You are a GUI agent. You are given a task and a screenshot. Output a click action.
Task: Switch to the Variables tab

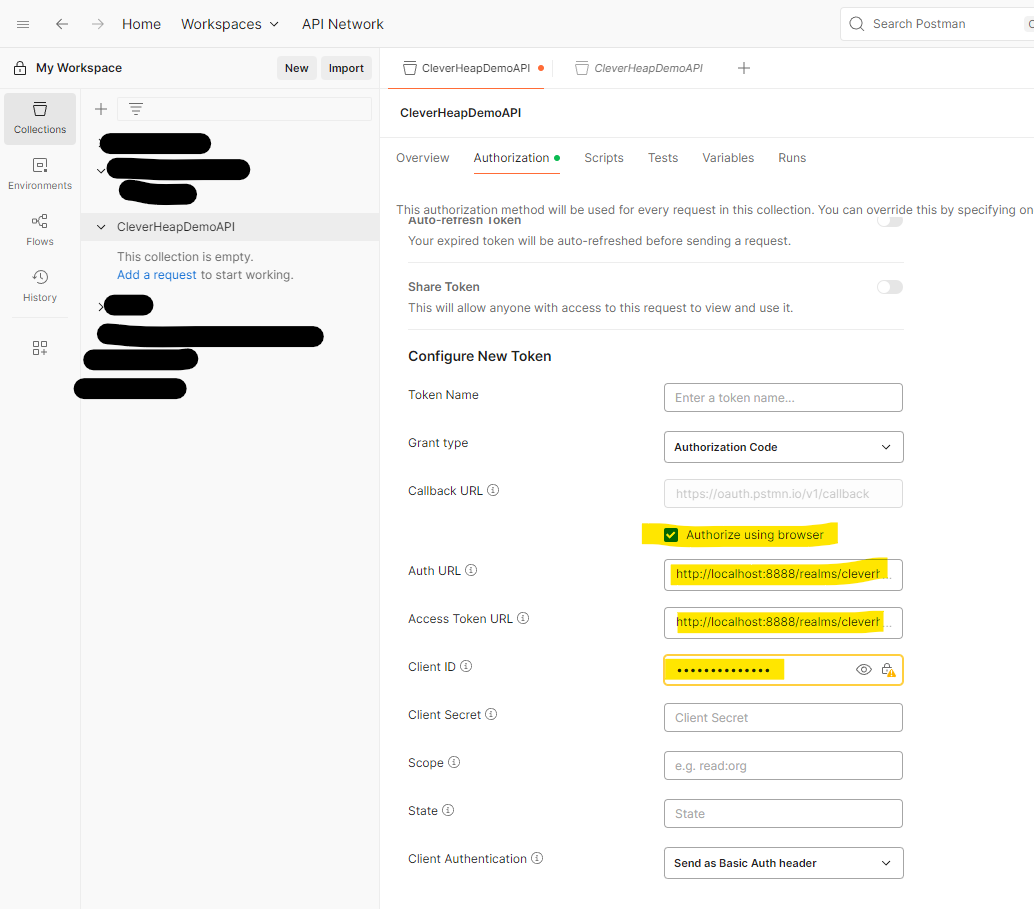point(728,157)
